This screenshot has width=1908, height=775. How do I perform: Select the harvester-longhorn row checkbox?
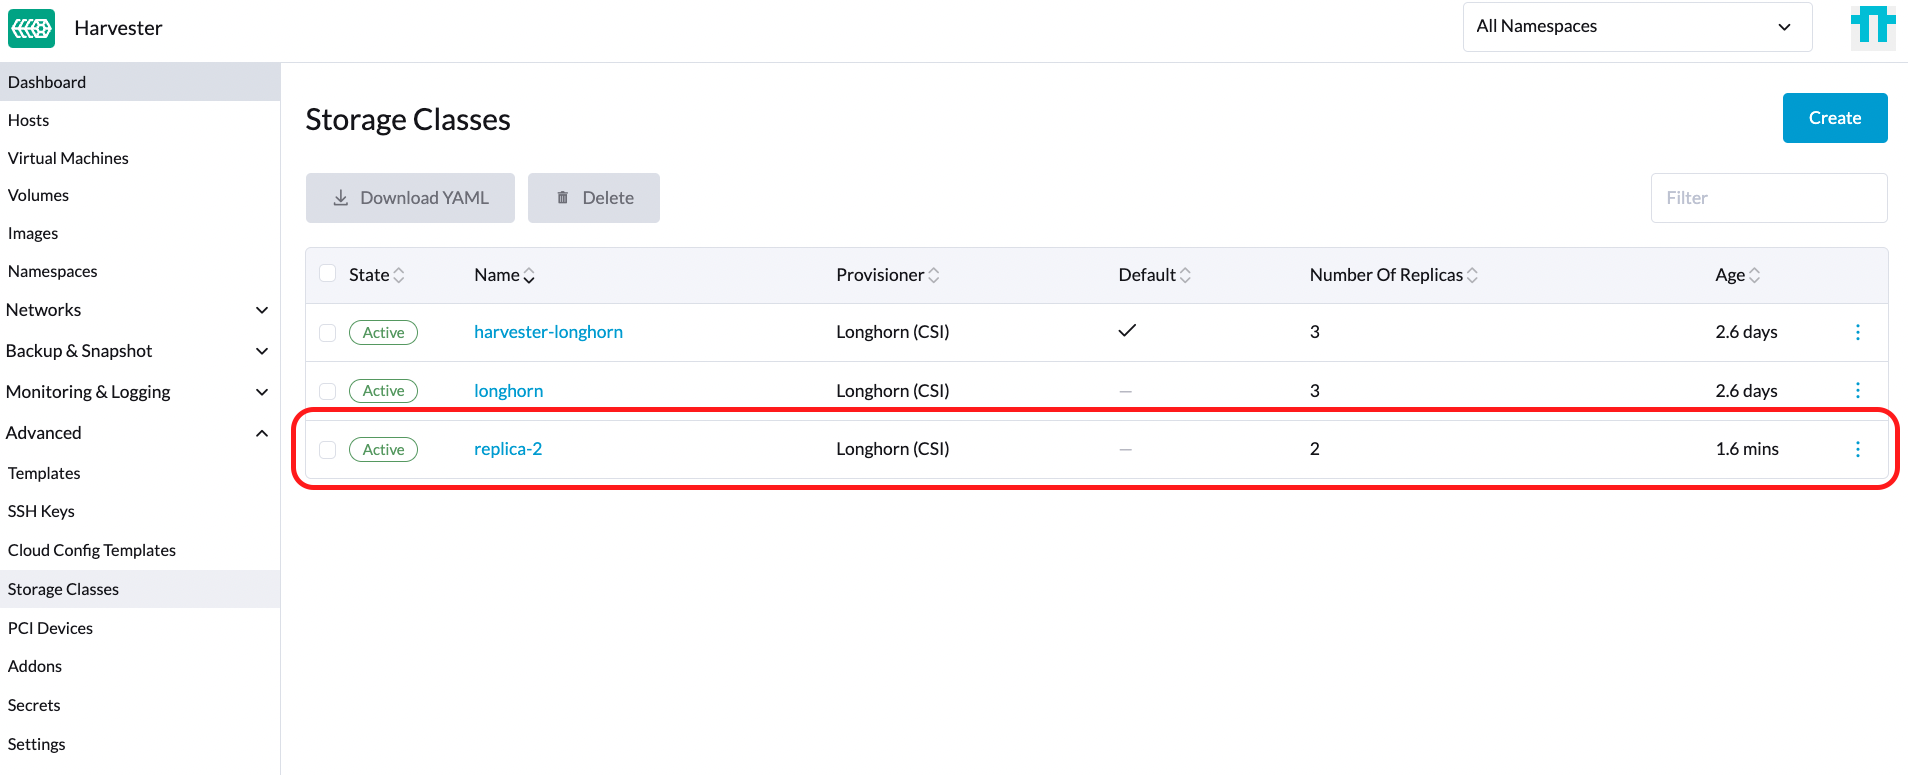(327, 333)
